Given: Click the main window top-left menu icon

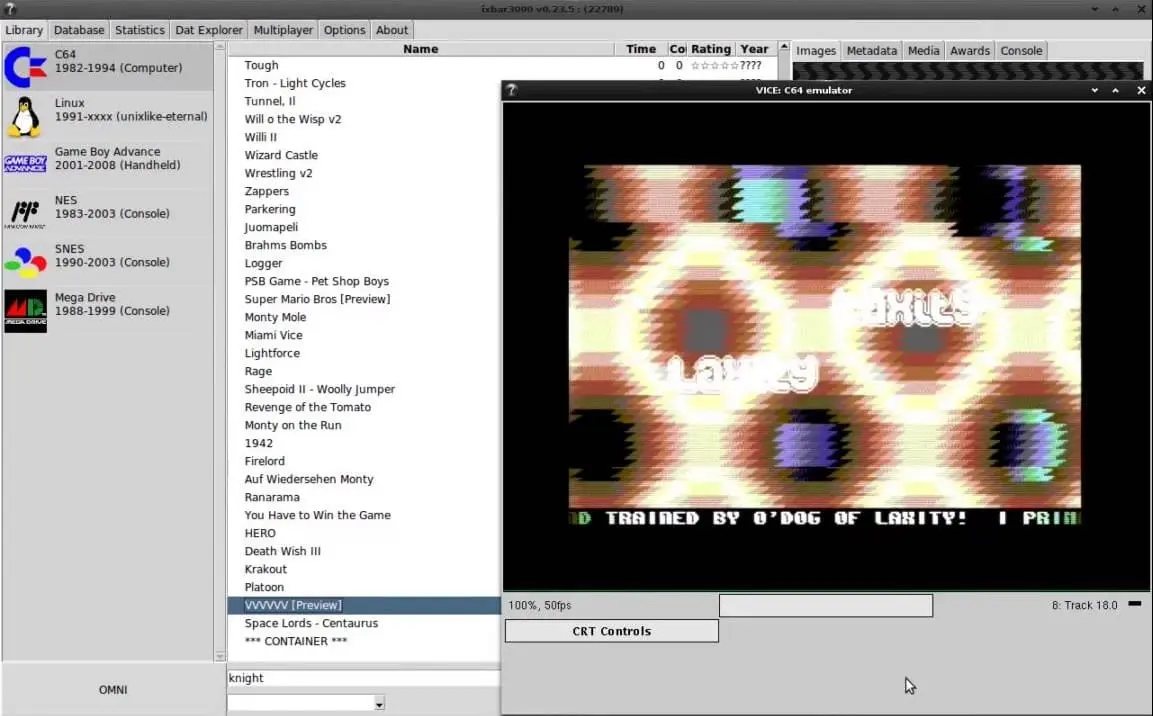Looking at the screenshot, I should coord(10,9).
